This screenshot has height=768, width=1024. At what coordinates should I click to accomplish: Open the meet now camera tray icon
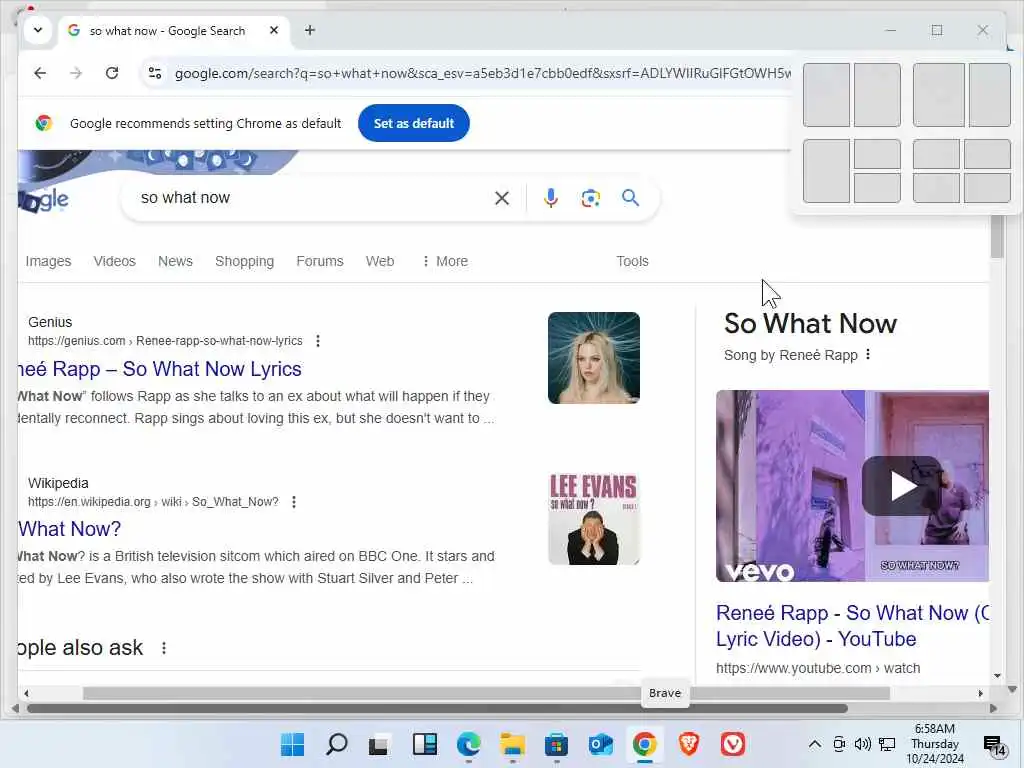click(839, 744)
